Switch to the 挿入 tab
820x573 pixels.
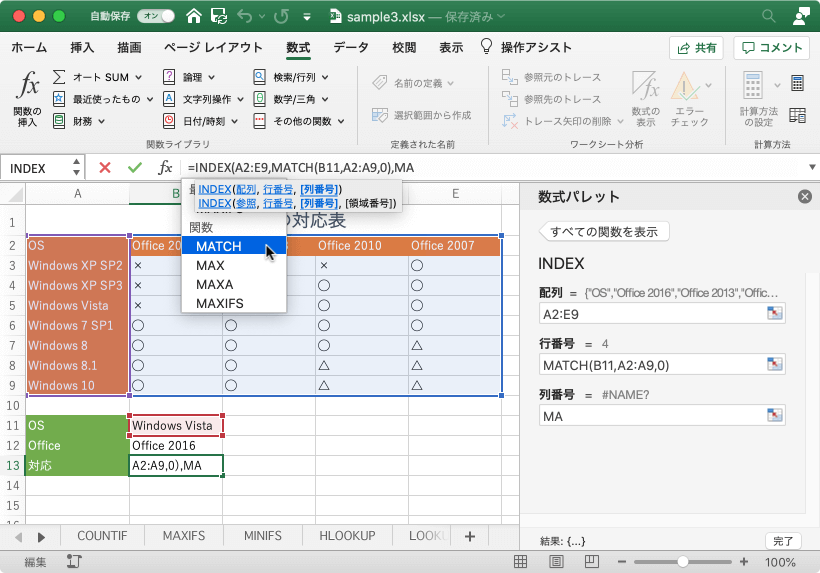pos(82,48)
